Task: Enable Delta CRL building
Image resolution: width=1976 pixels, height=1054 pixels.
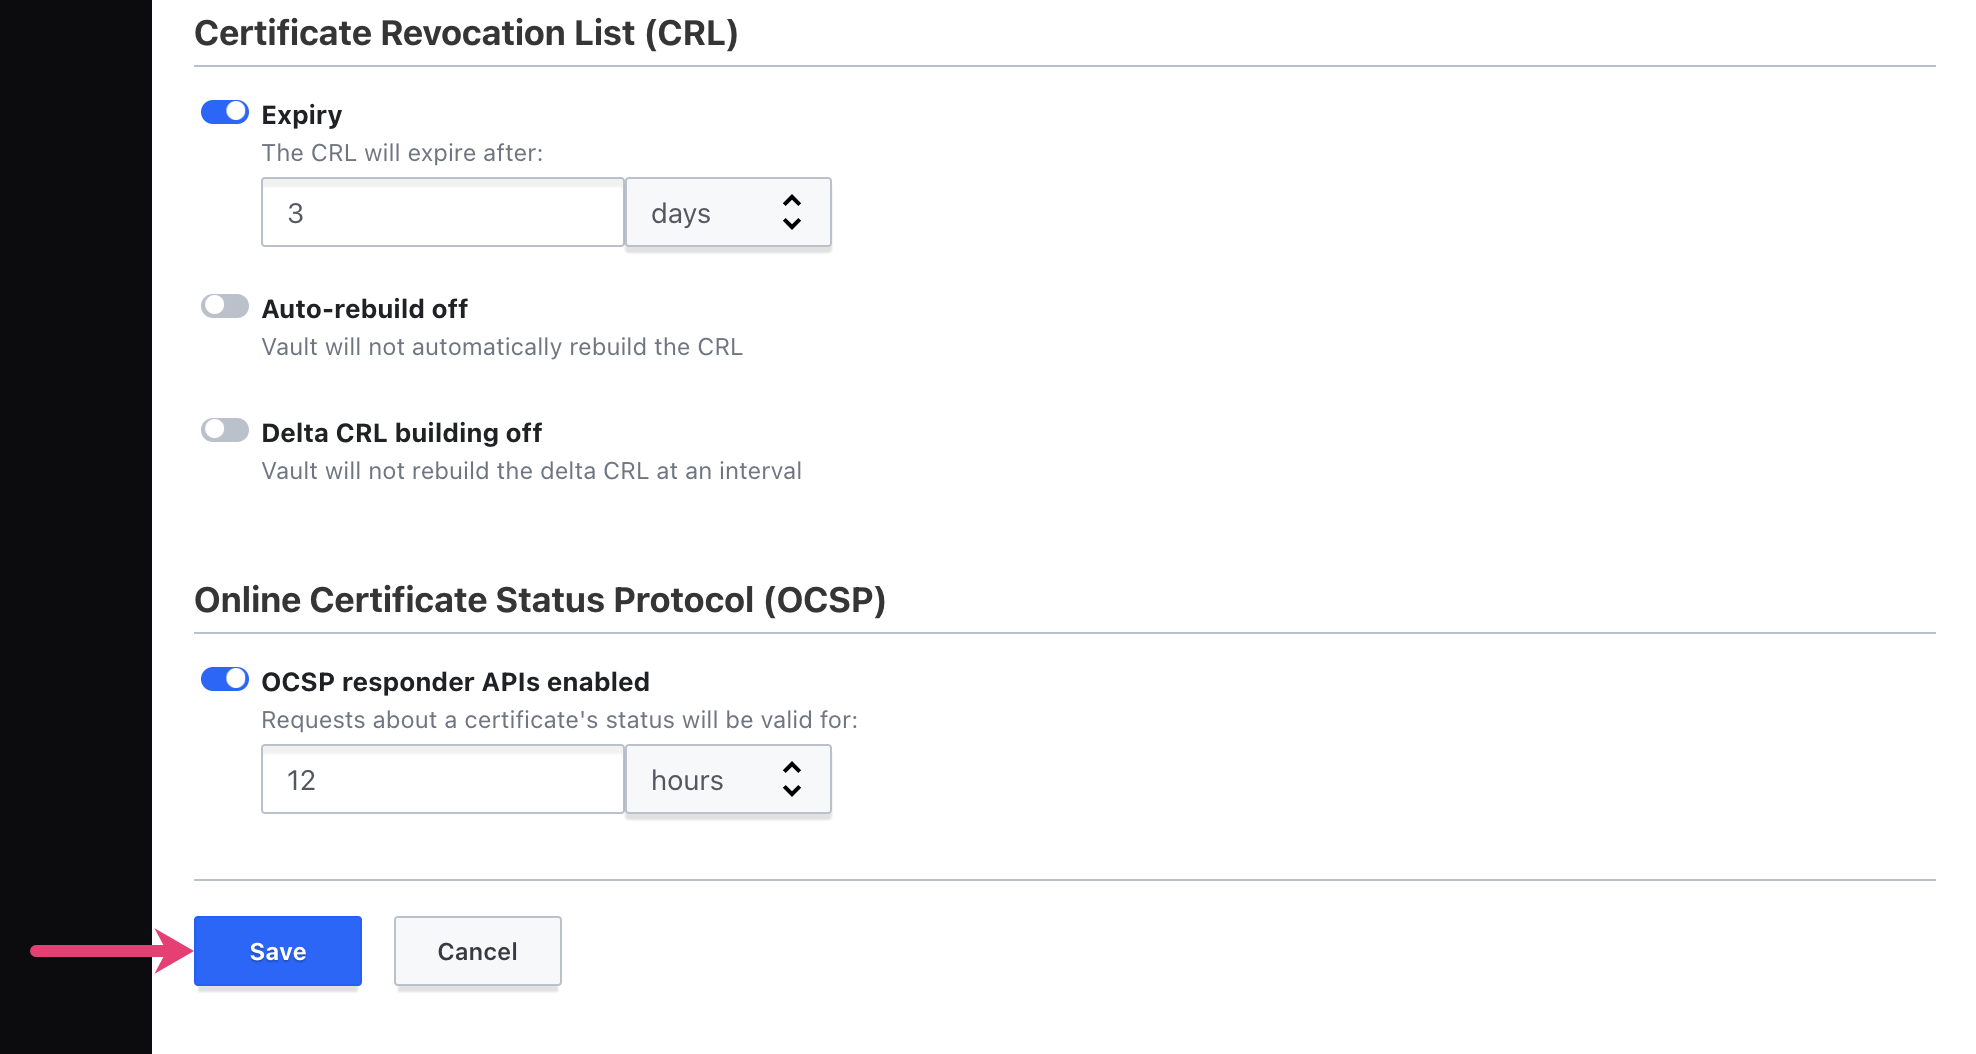Action: tap(224, 430)
